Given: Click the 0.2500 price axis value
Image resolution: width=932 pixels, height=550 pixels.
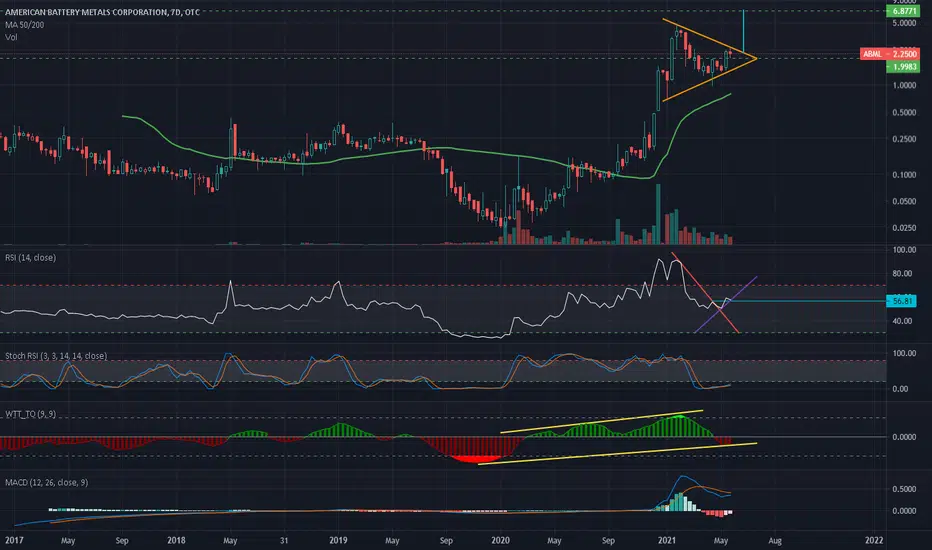Looking at the screenshot, I should 904,139.
